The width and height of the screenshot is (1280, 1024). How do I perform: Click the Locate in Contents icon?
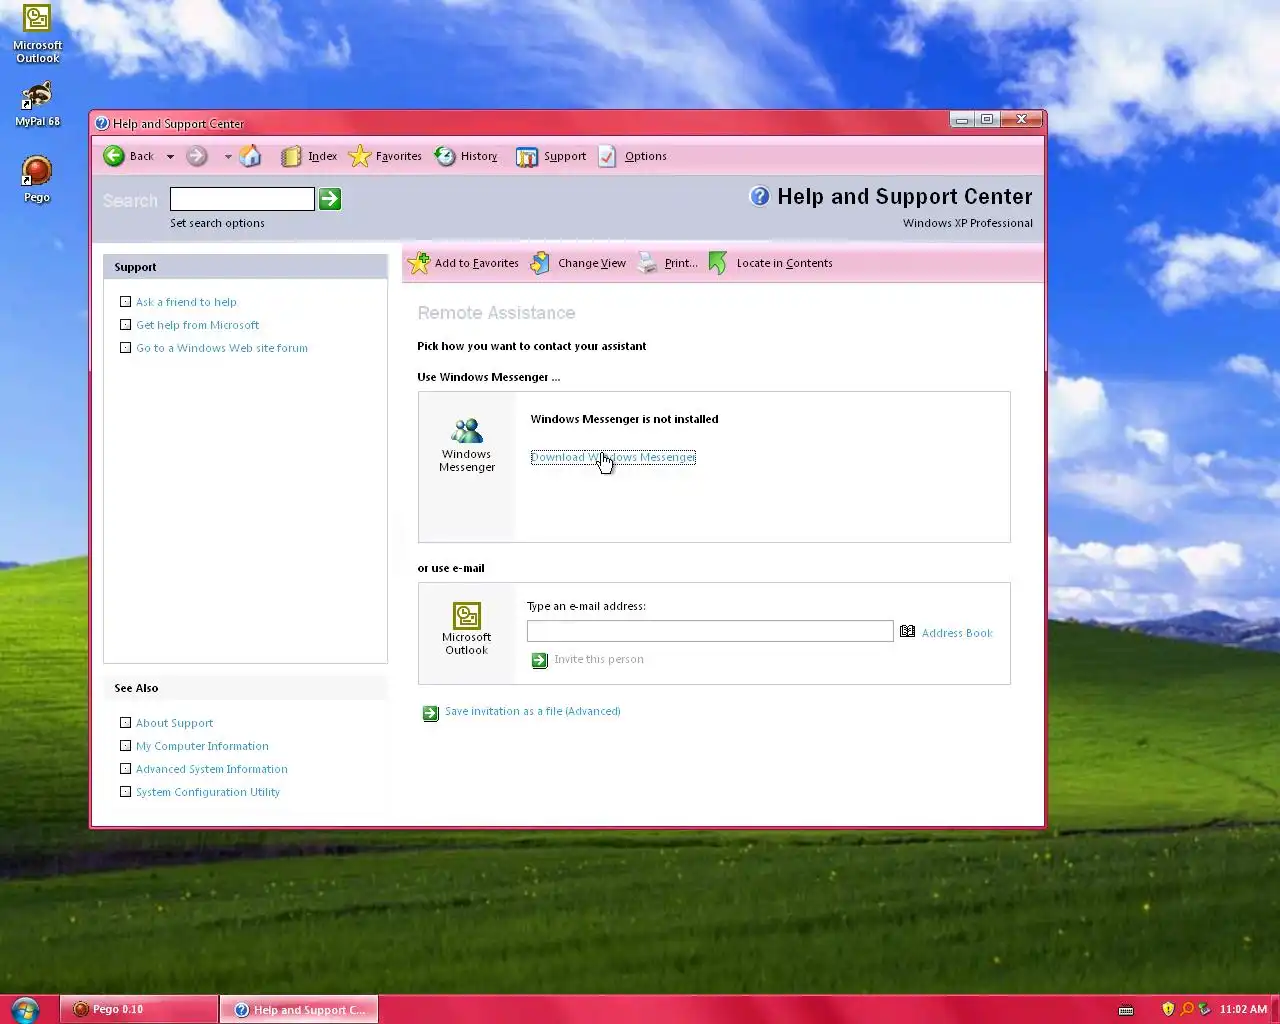[718, 263]
